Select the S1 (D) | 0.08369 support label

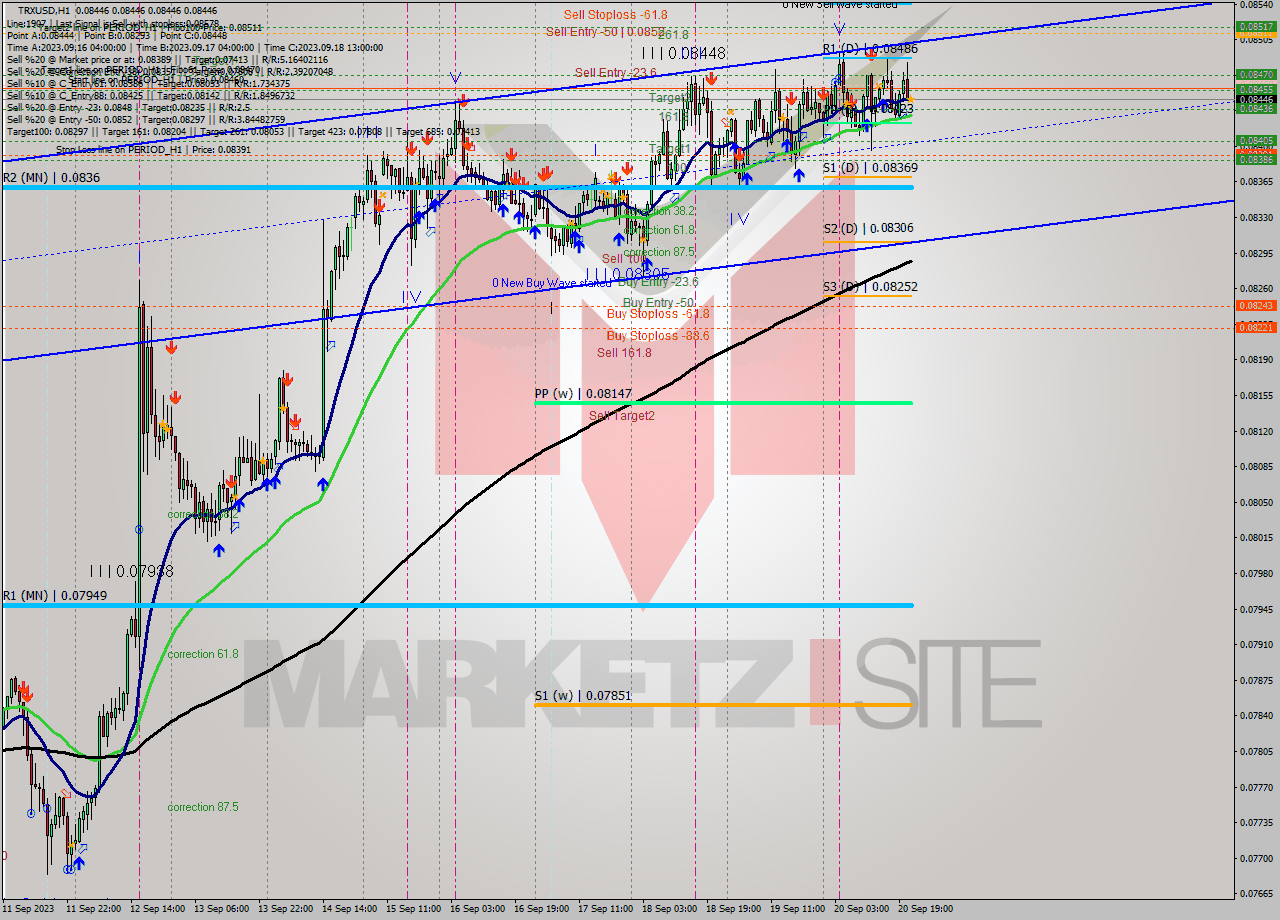coord(870,168)
